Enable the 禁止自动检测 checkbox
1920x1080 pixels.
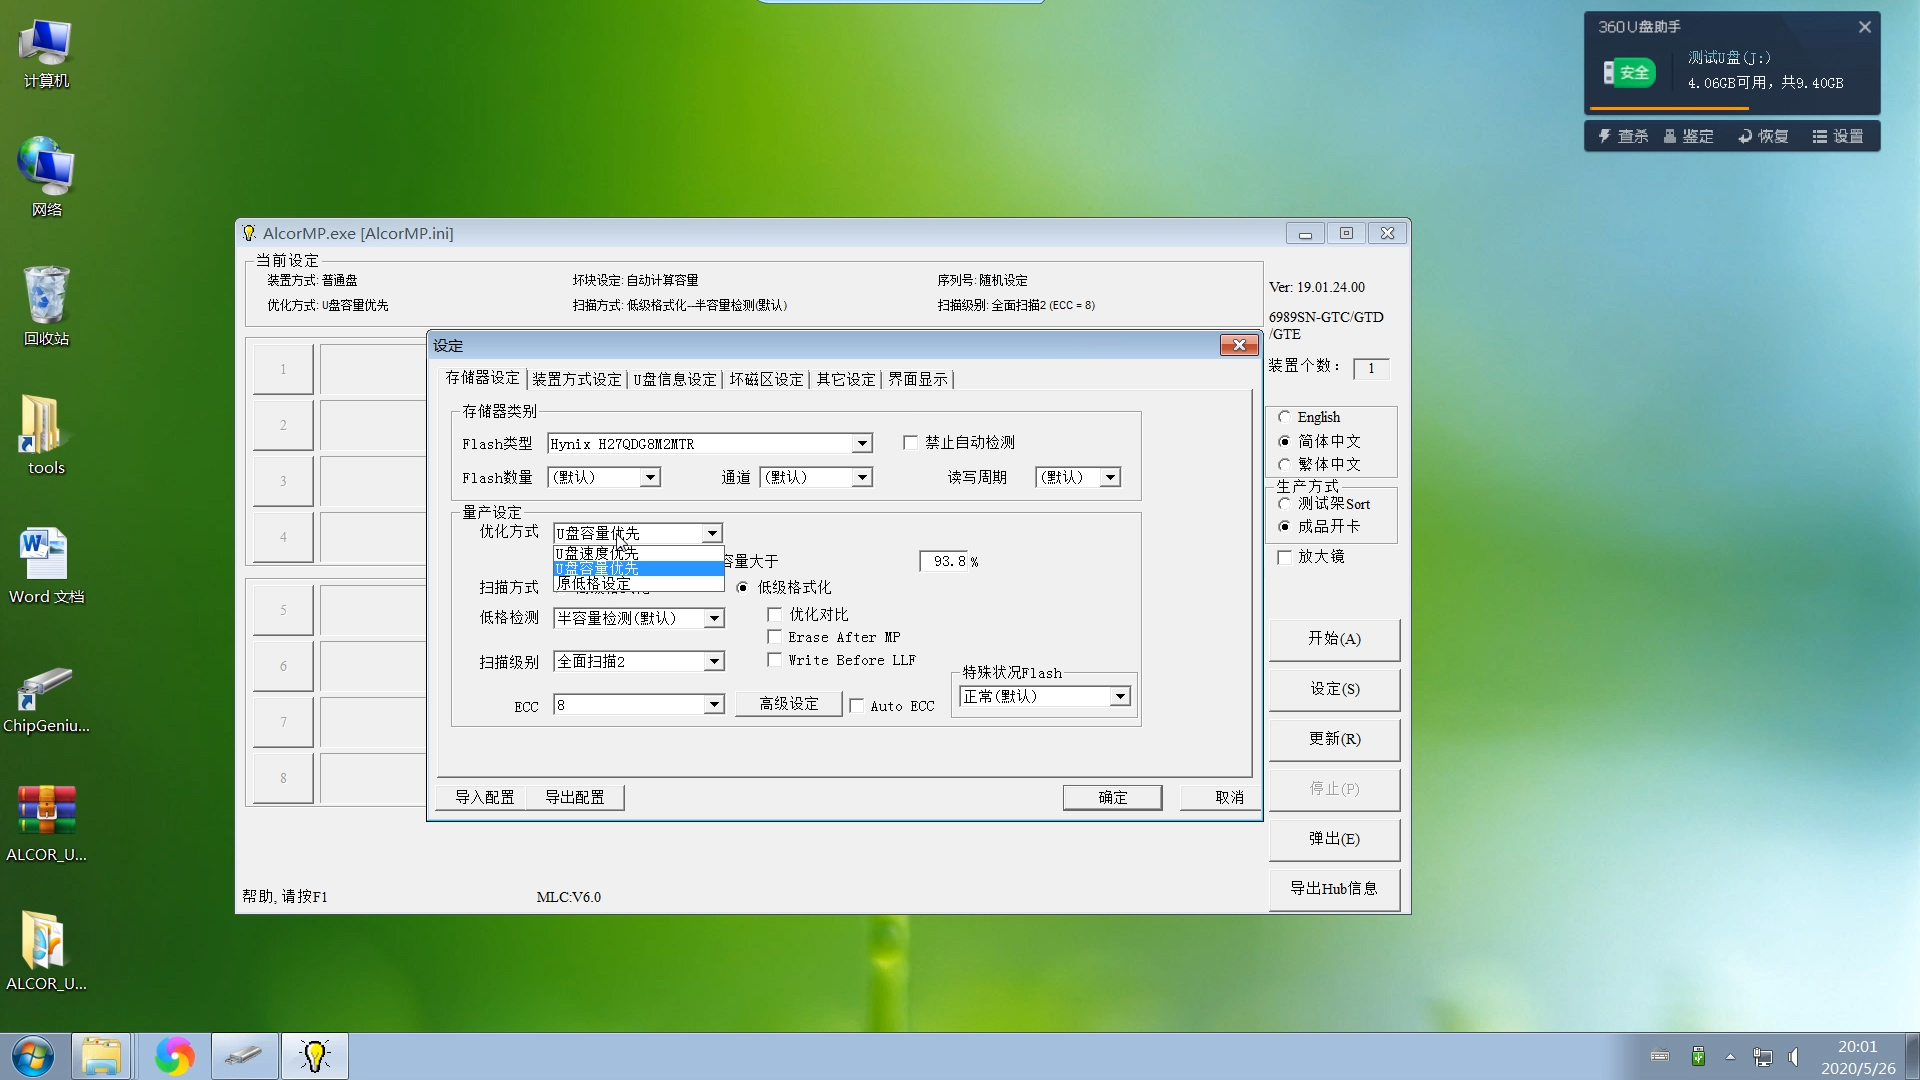[x=910, y=442]
